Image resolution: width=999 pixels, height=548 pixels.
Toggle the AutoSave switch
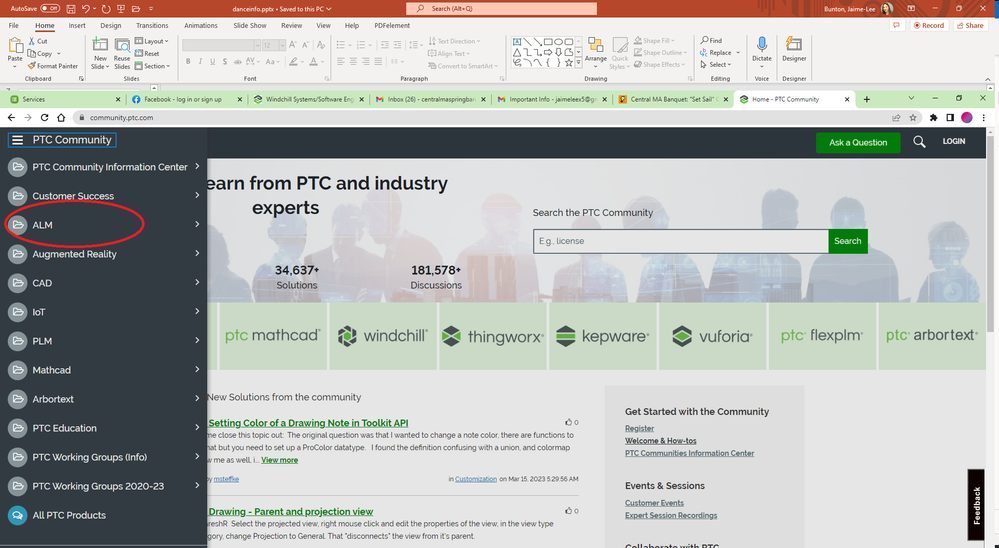tap(50, 8)
